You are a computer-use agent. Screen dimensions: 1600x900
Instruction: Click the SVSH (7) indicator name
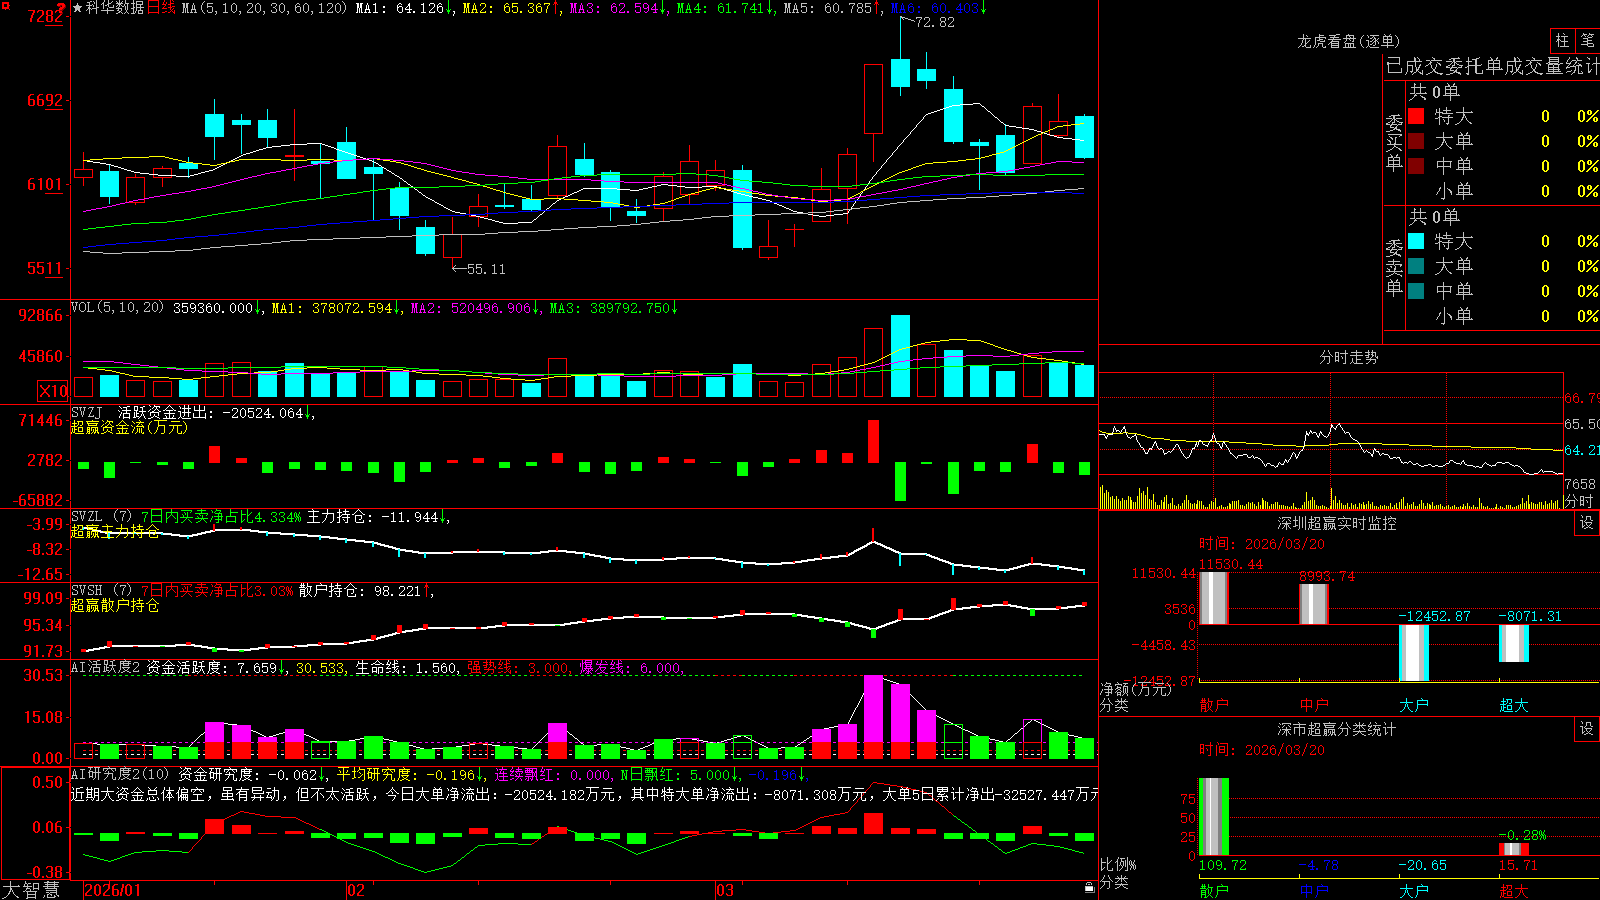pos(101,590)
